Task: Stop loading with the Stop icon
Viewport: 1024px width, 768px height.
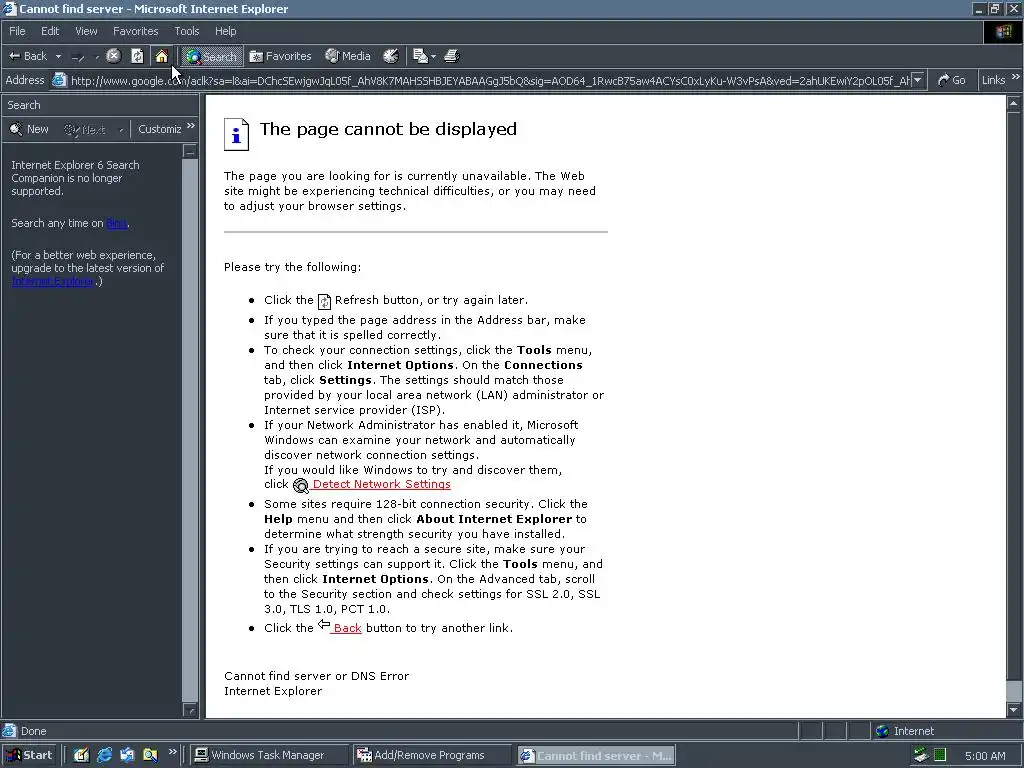Action: click(x=114, y=56)
